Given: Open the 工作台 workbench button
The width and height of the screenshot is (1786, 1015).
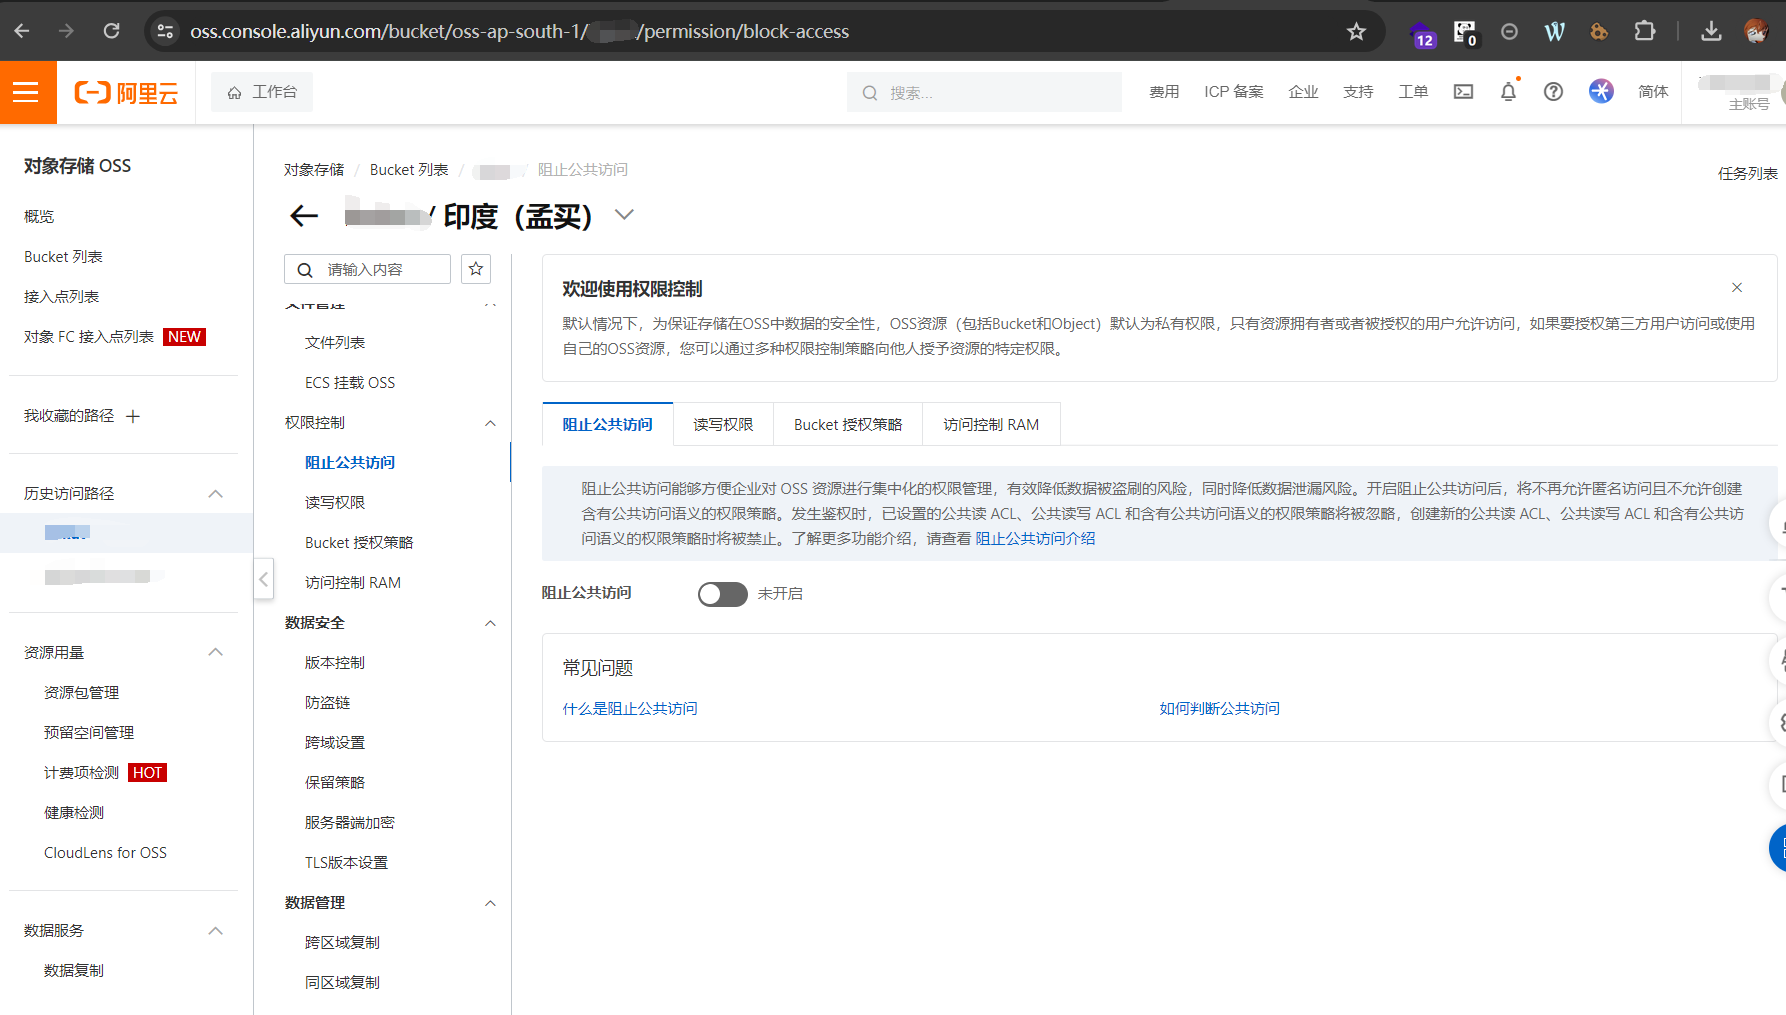Looking at the screenshot, I should pyautogui.click(x=262, y=92).
